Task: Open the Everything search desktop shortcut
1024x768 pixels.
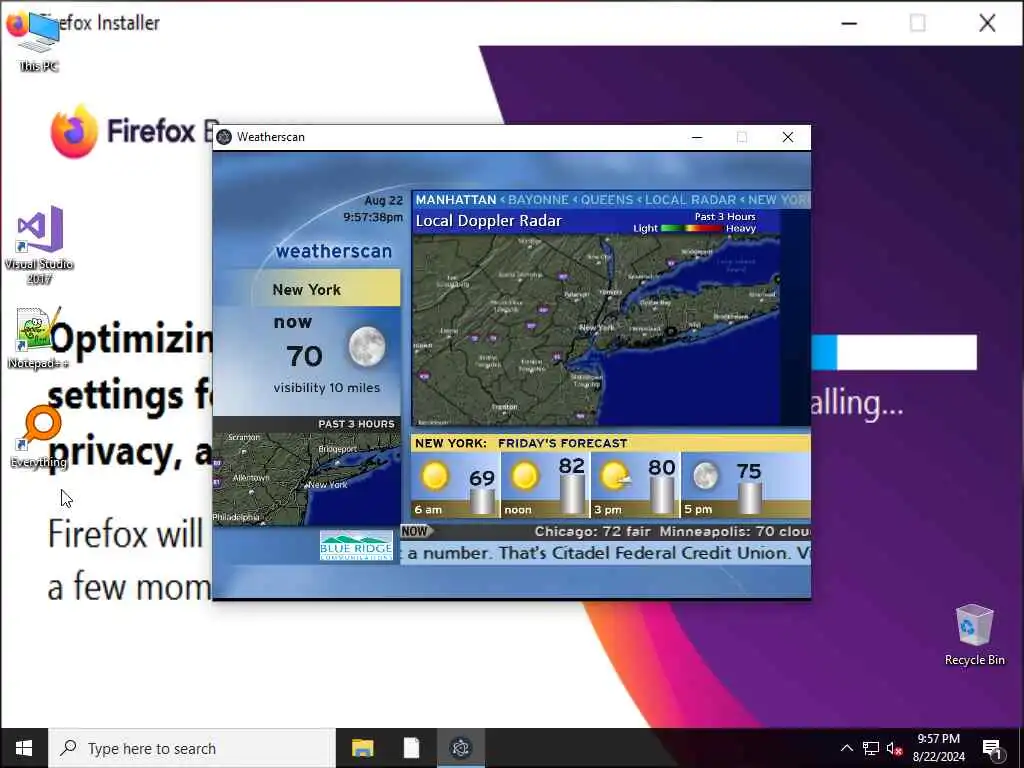Action: [39, 436]
